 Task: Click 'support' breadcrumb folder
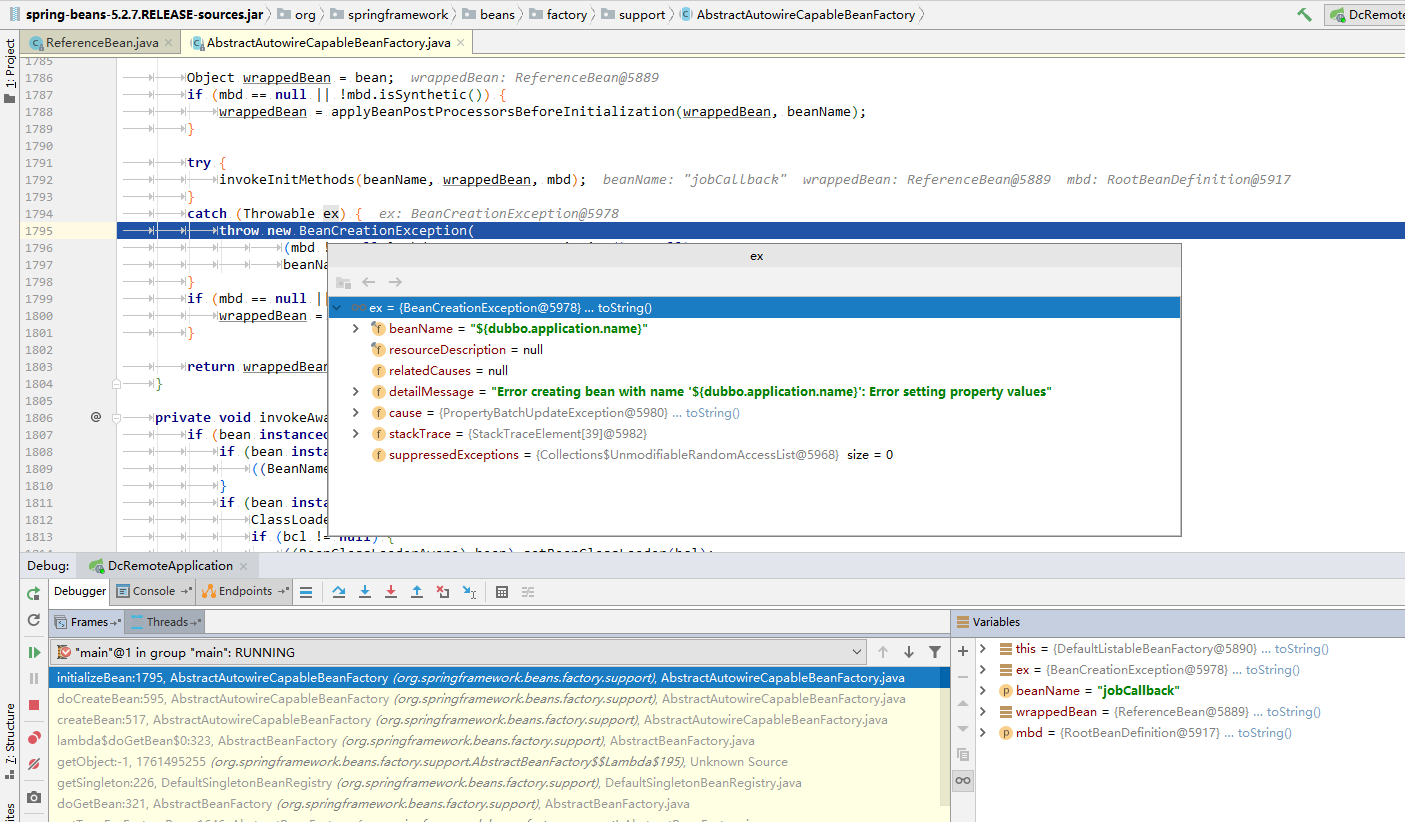tap(632, 14)
